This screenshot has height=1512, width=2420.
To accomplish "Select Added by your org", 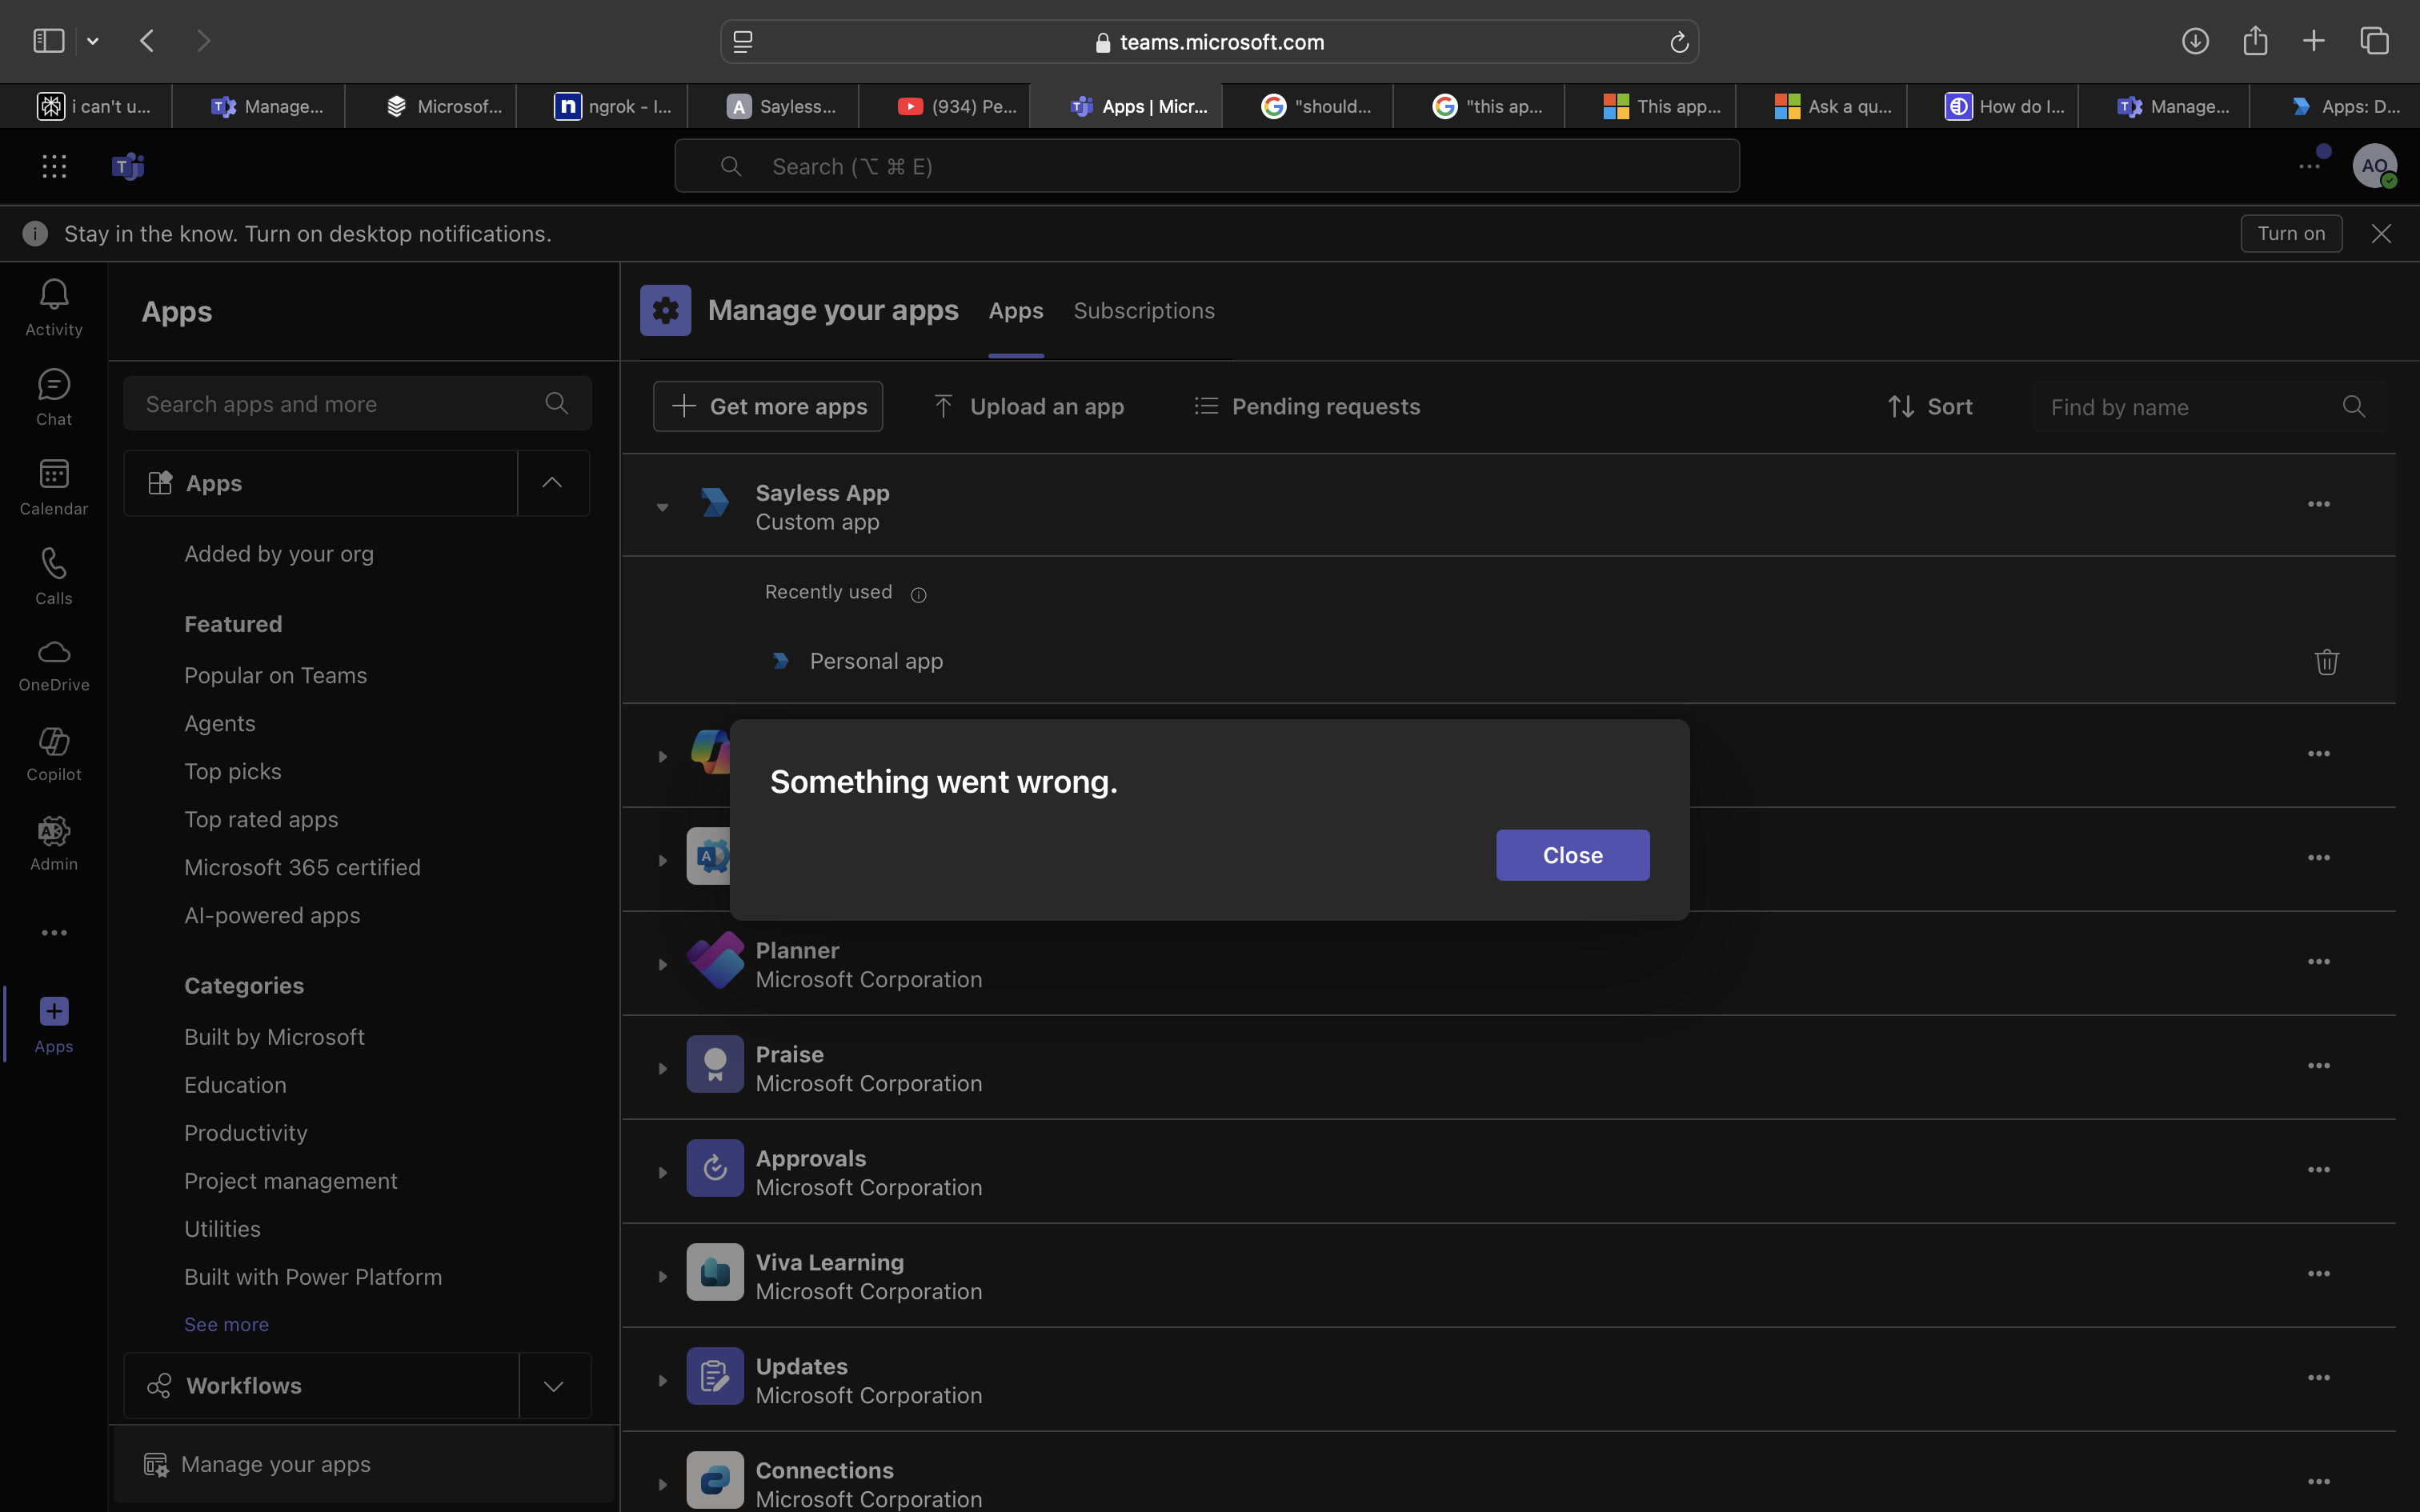I will 279,554.
